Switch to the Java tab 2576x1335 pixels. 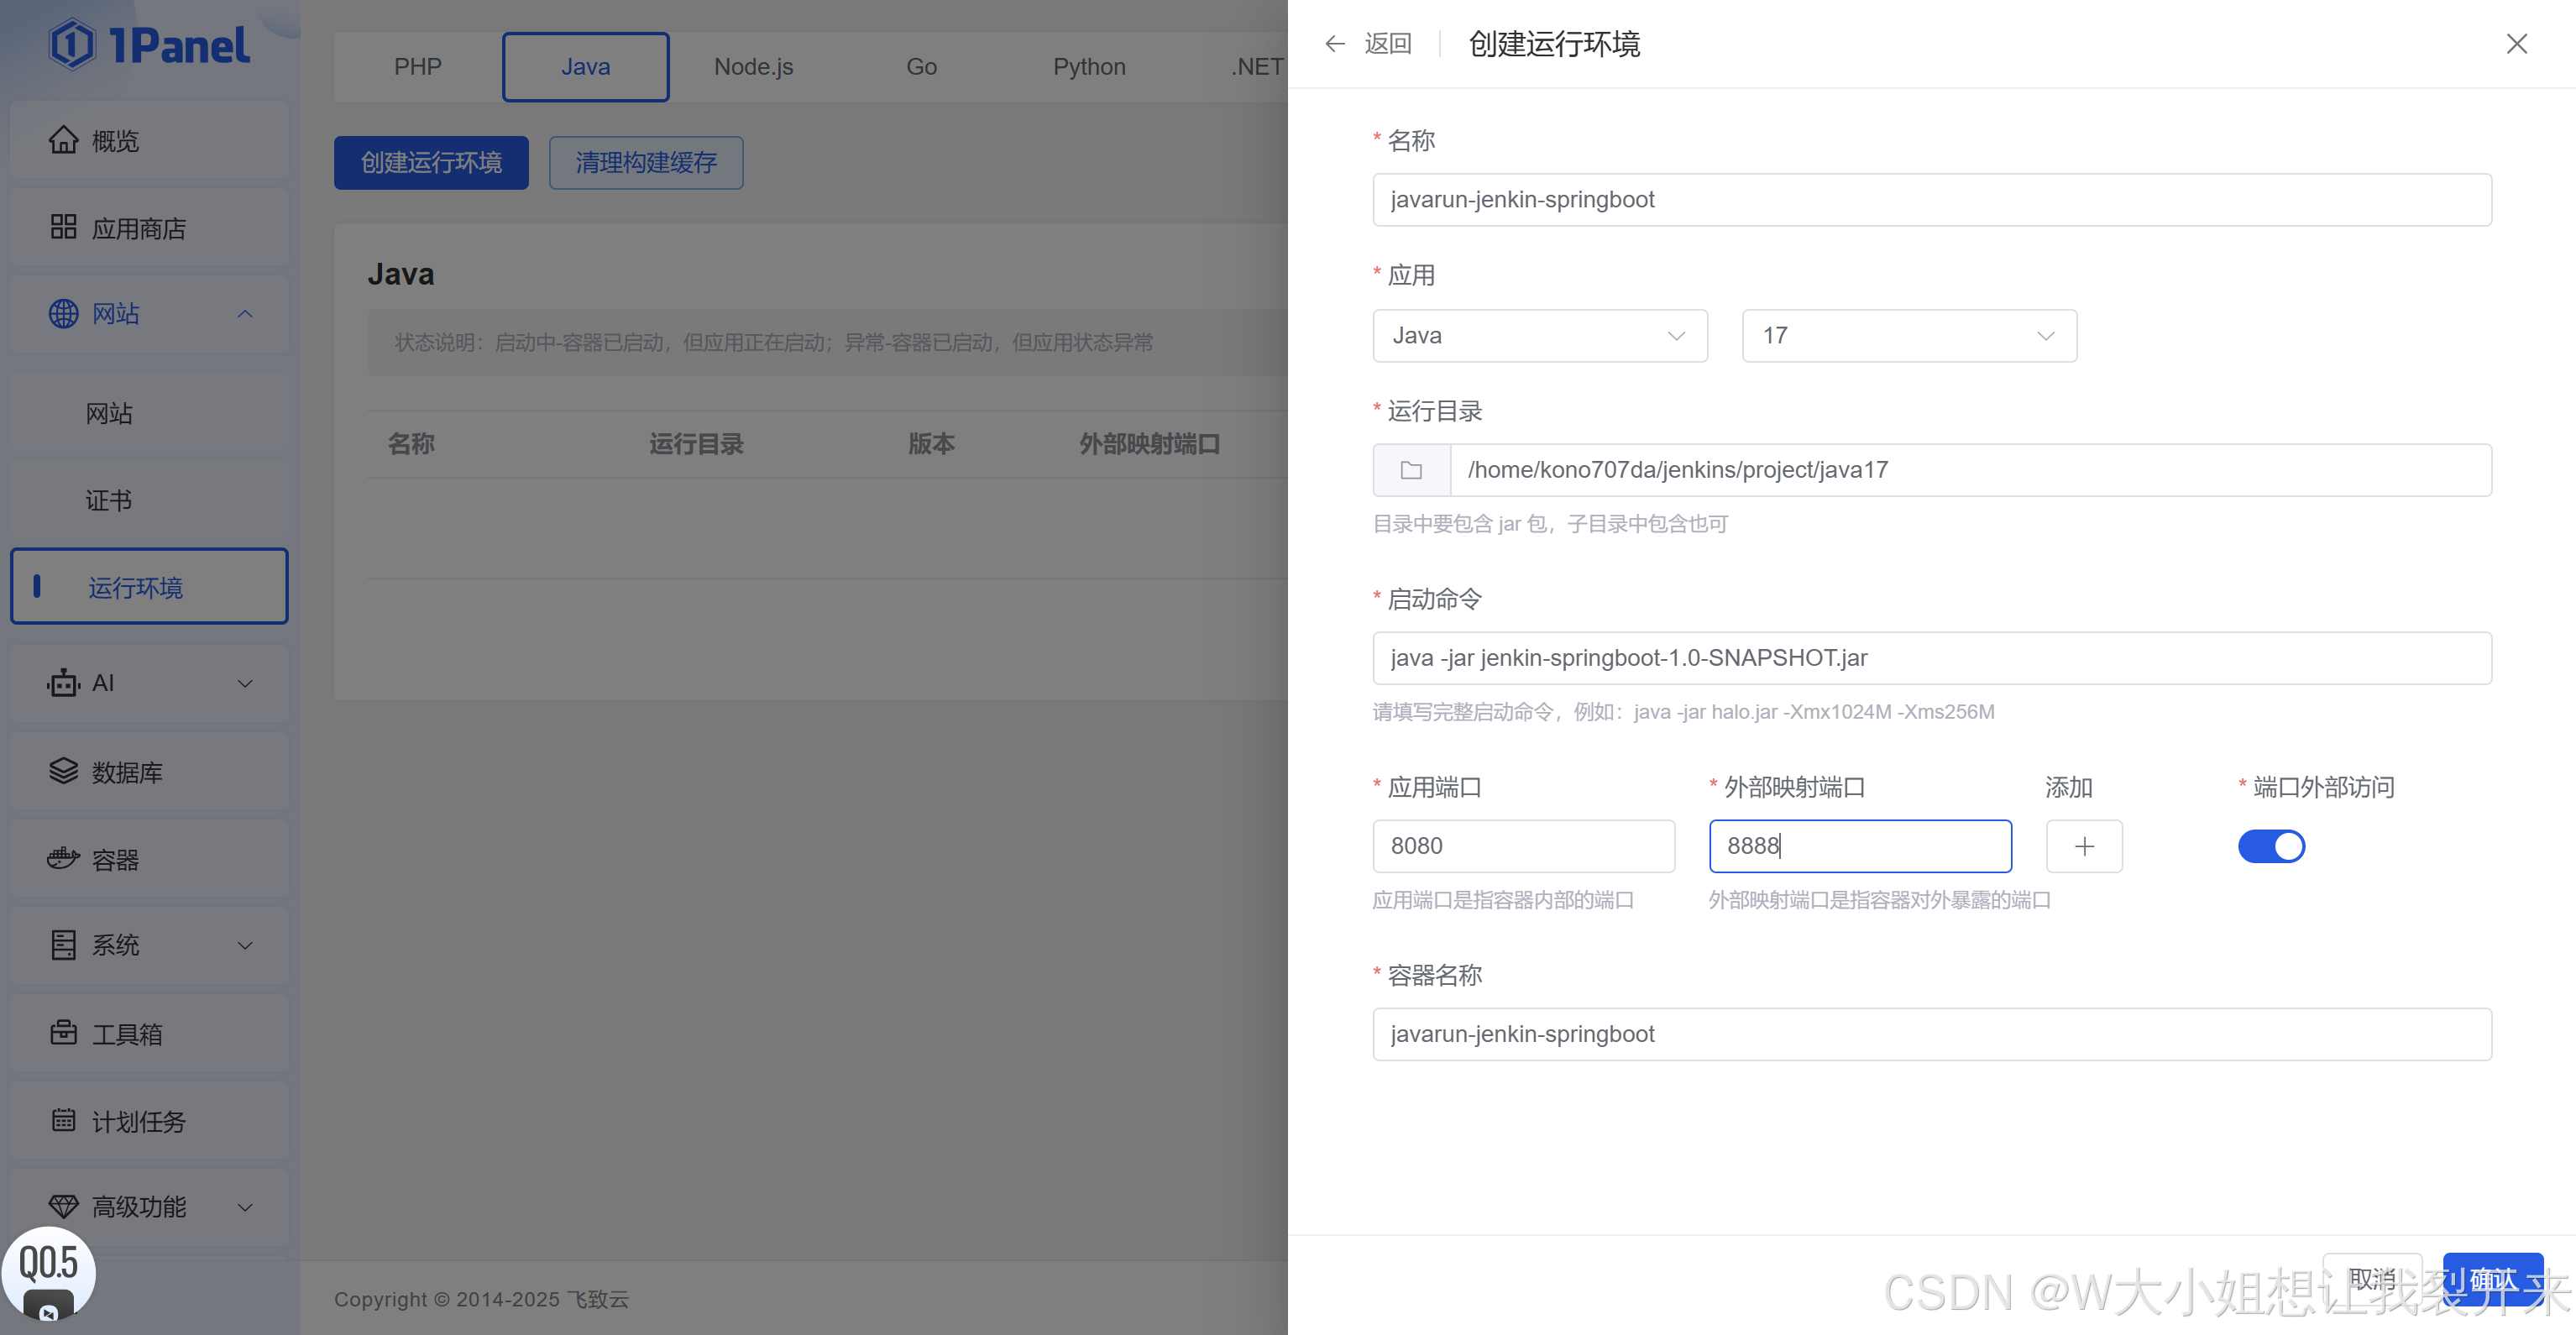click(x=585, y=67)
